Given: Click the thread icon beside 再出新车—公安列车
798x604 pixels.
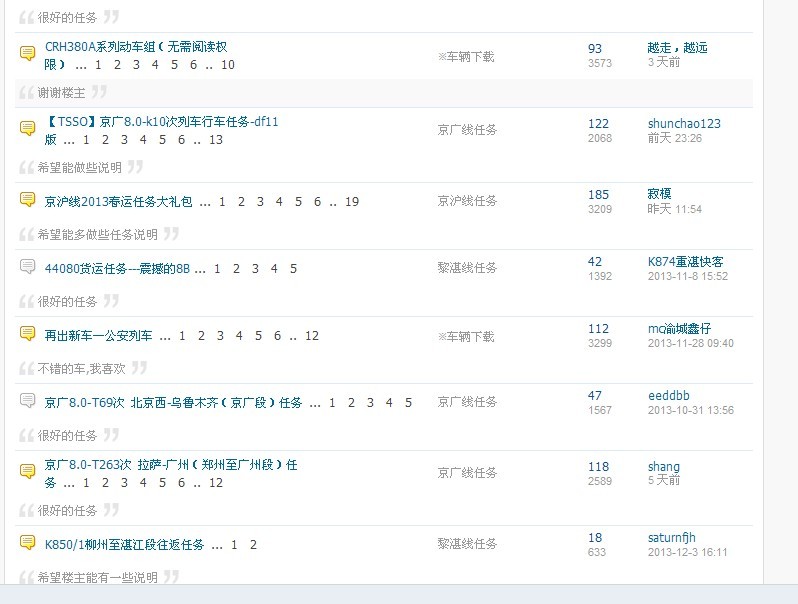Looking at the screenshot, I should (x=28, y=335).
